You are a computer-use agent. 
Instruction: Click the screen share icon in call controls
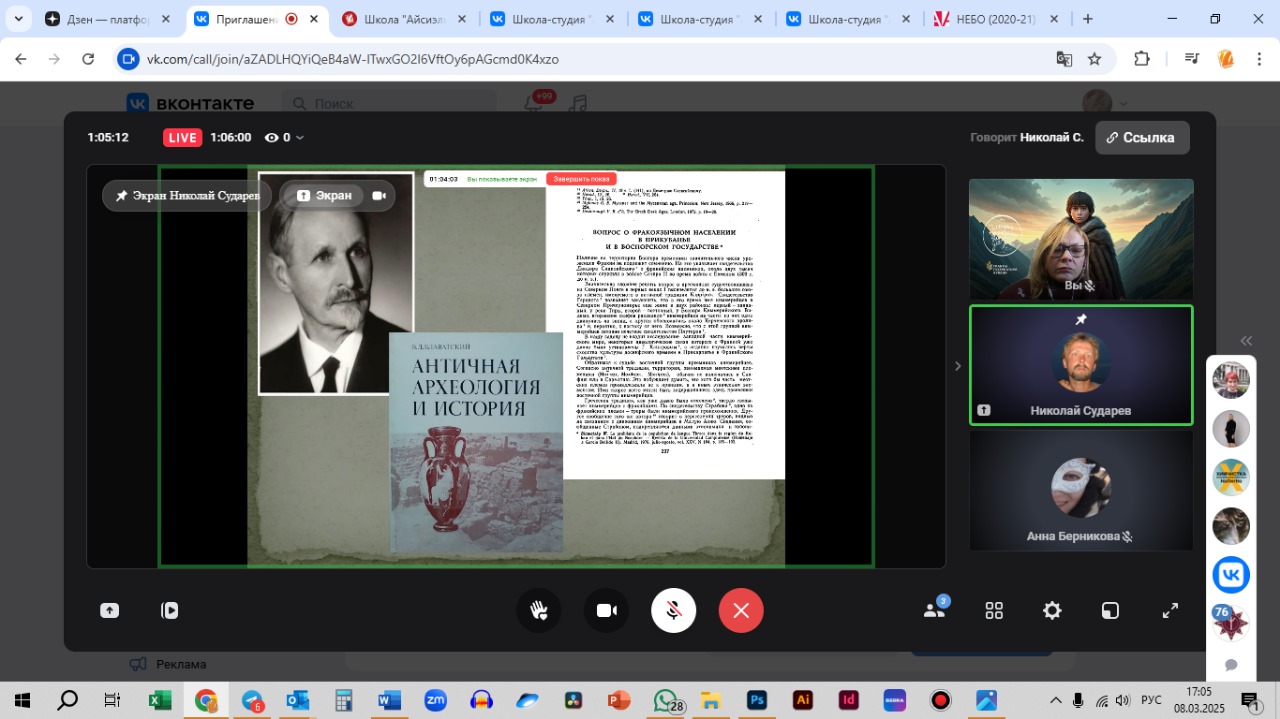[109, 610]
